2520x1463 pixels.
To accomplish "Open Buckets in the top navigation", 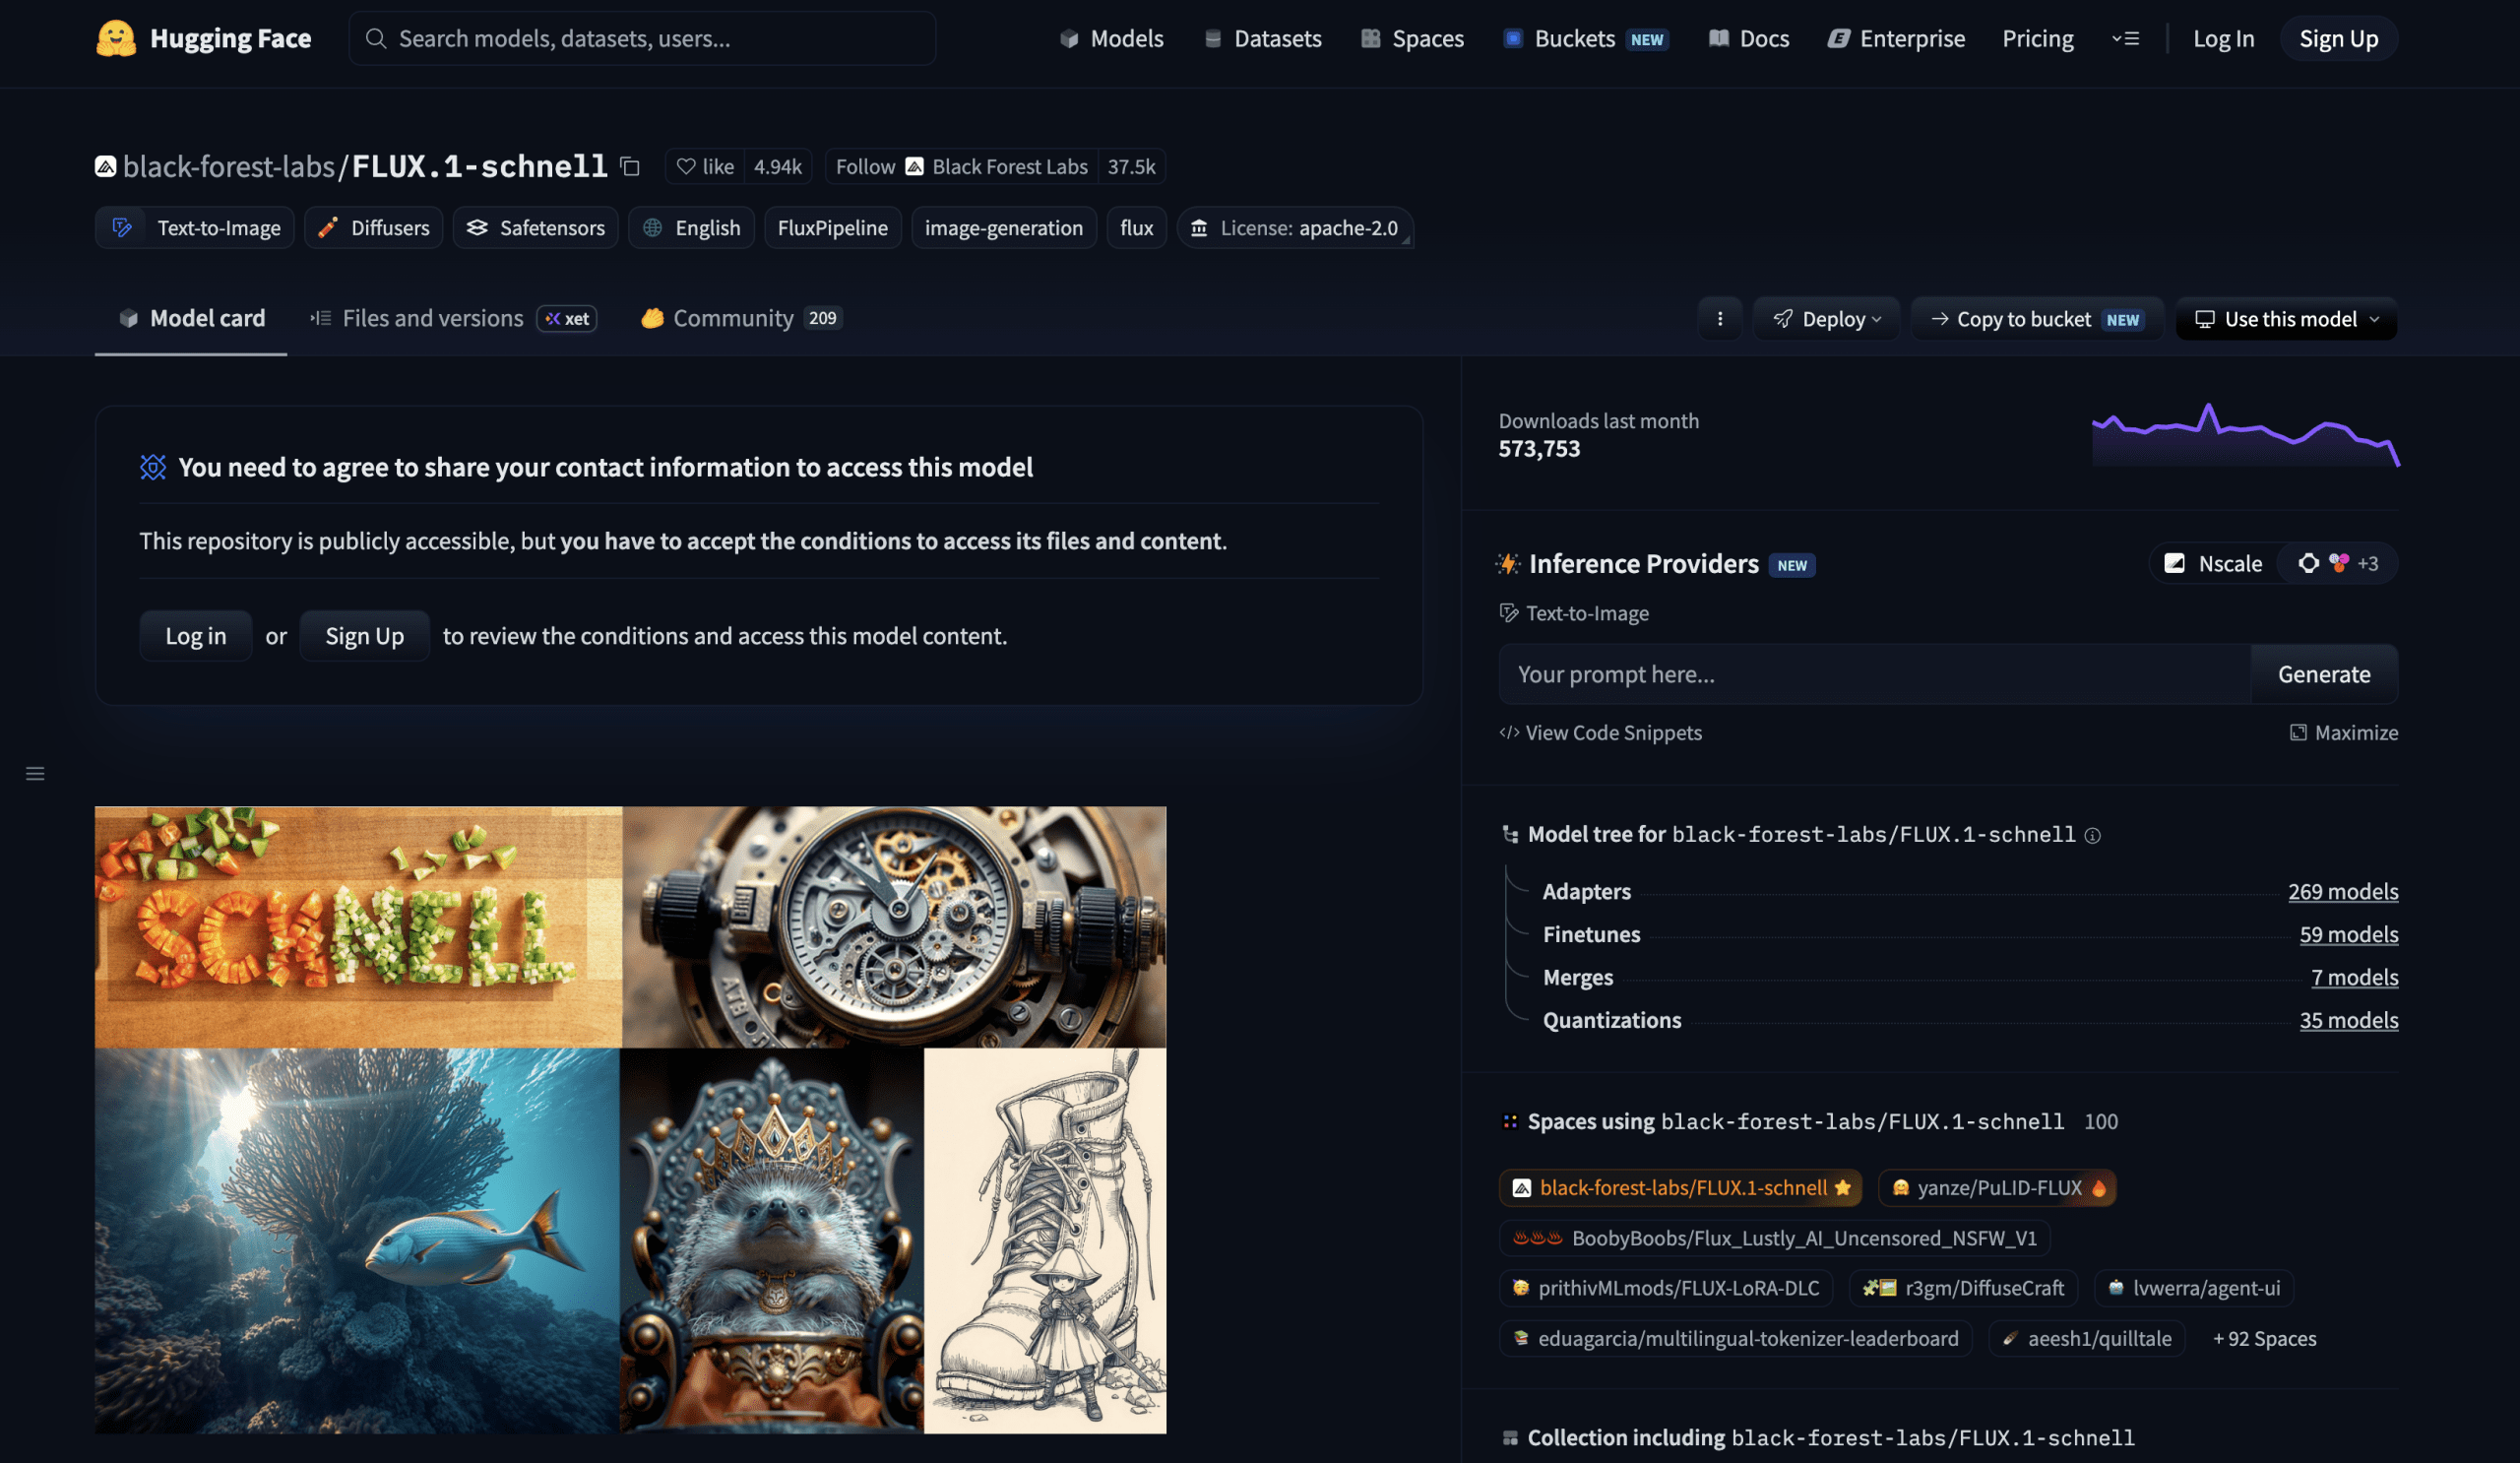I will click(1585, 38).
